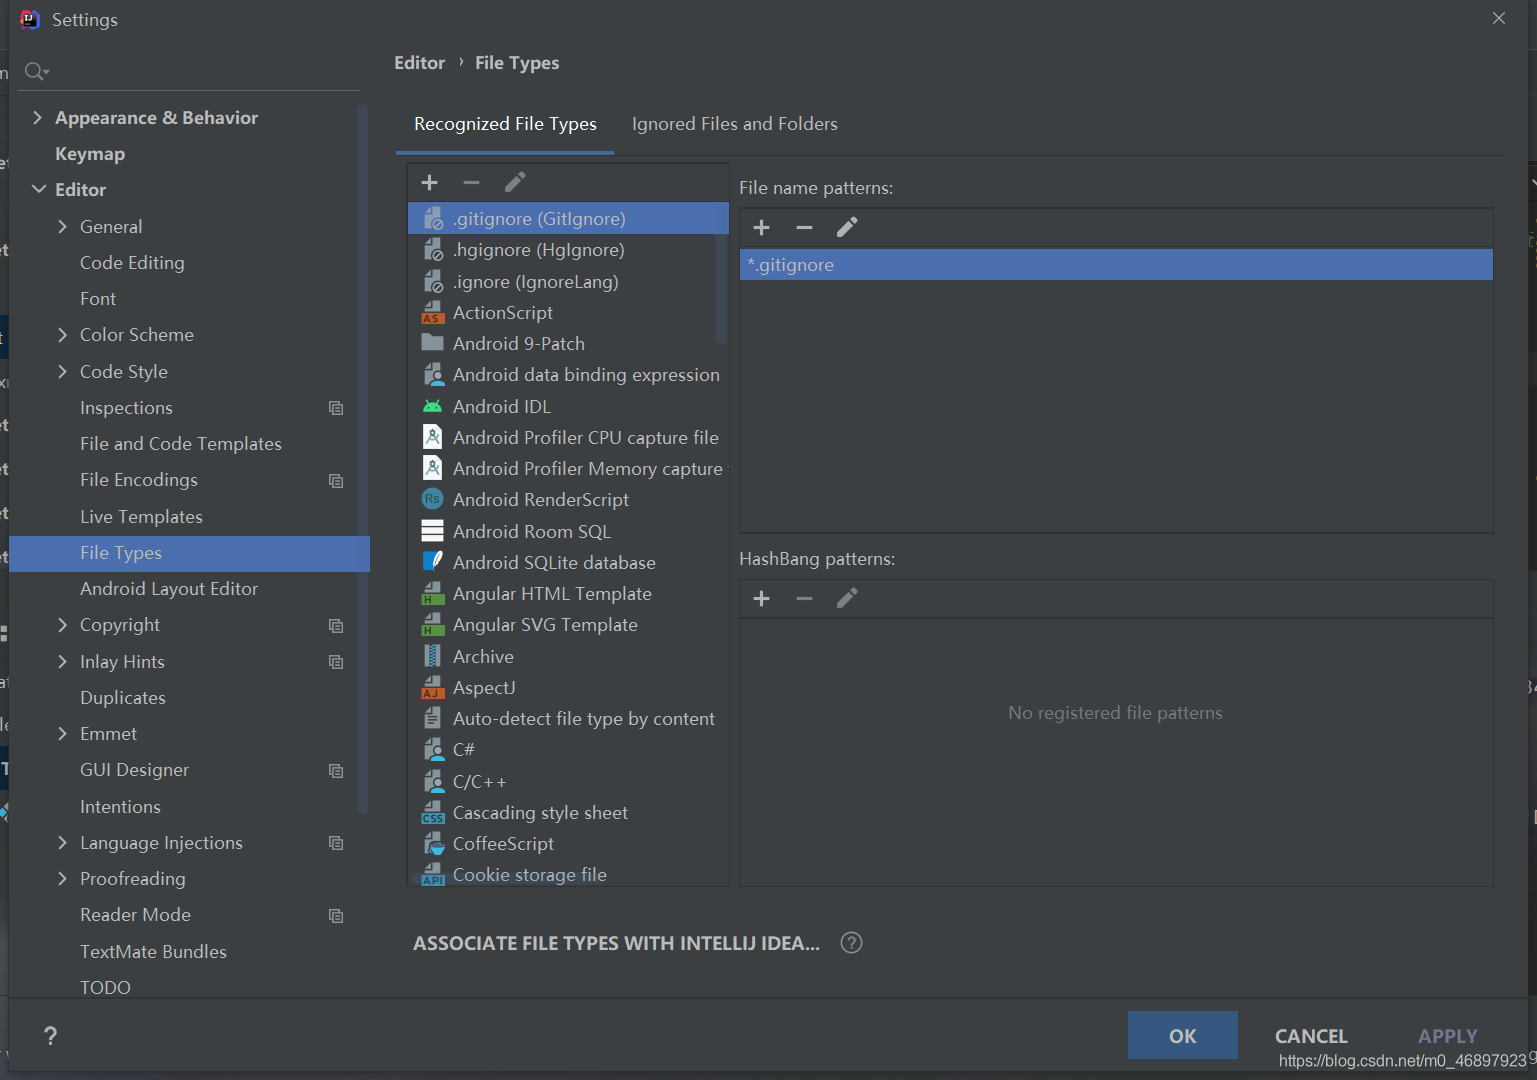The height and width of the screenshot is (1080, 1537).
Task: Open help for file type association
Action: tap(851, 943)
